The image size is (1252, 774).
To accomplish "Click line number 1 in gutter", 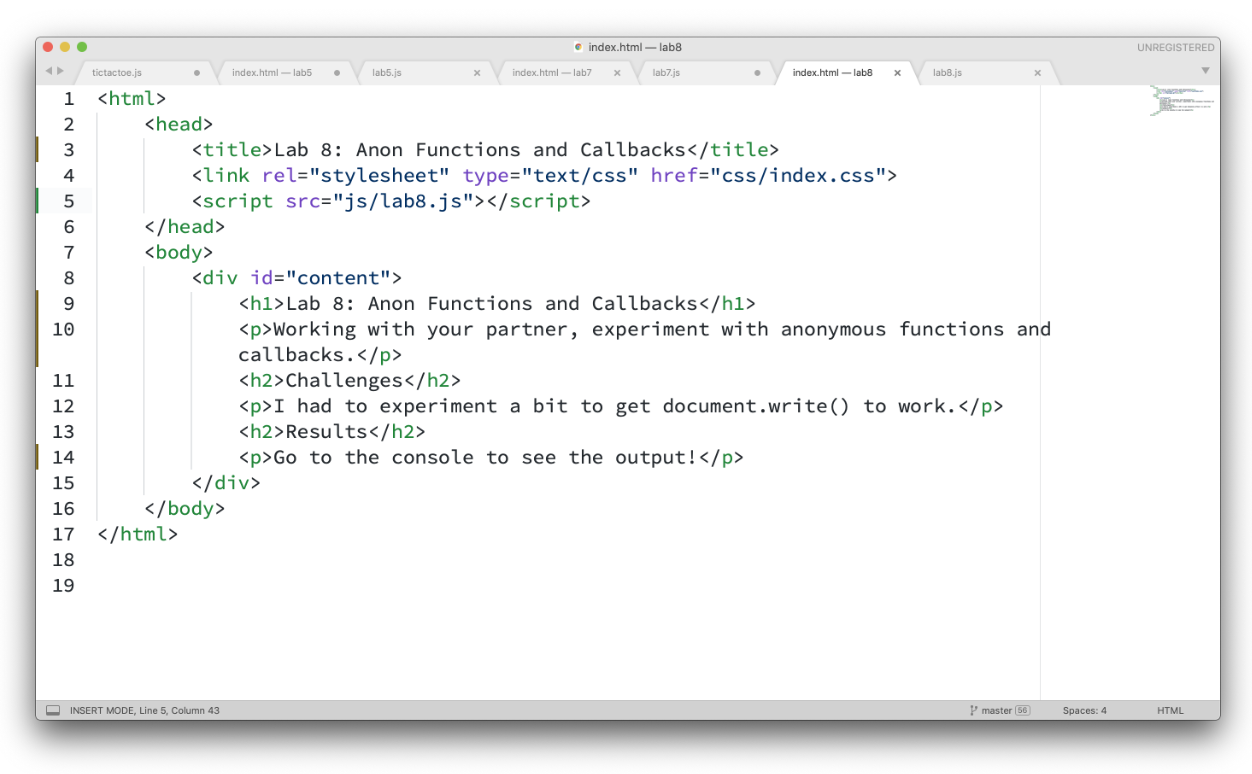I will tap(69, 99).
